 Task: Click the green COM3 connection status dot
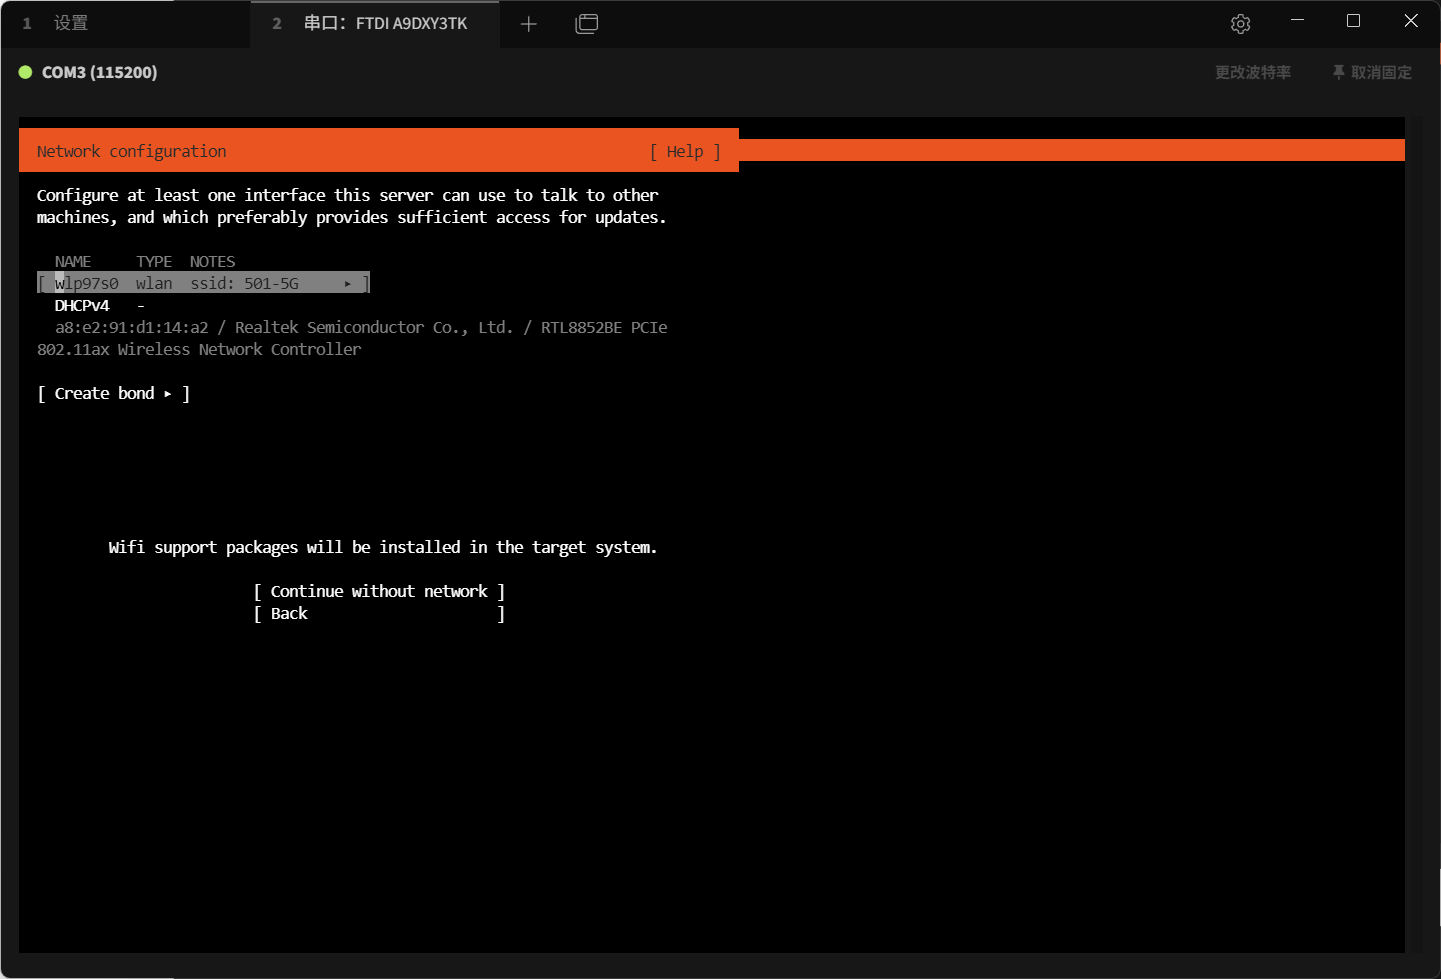pyautogui.click(x=26, y=72)
